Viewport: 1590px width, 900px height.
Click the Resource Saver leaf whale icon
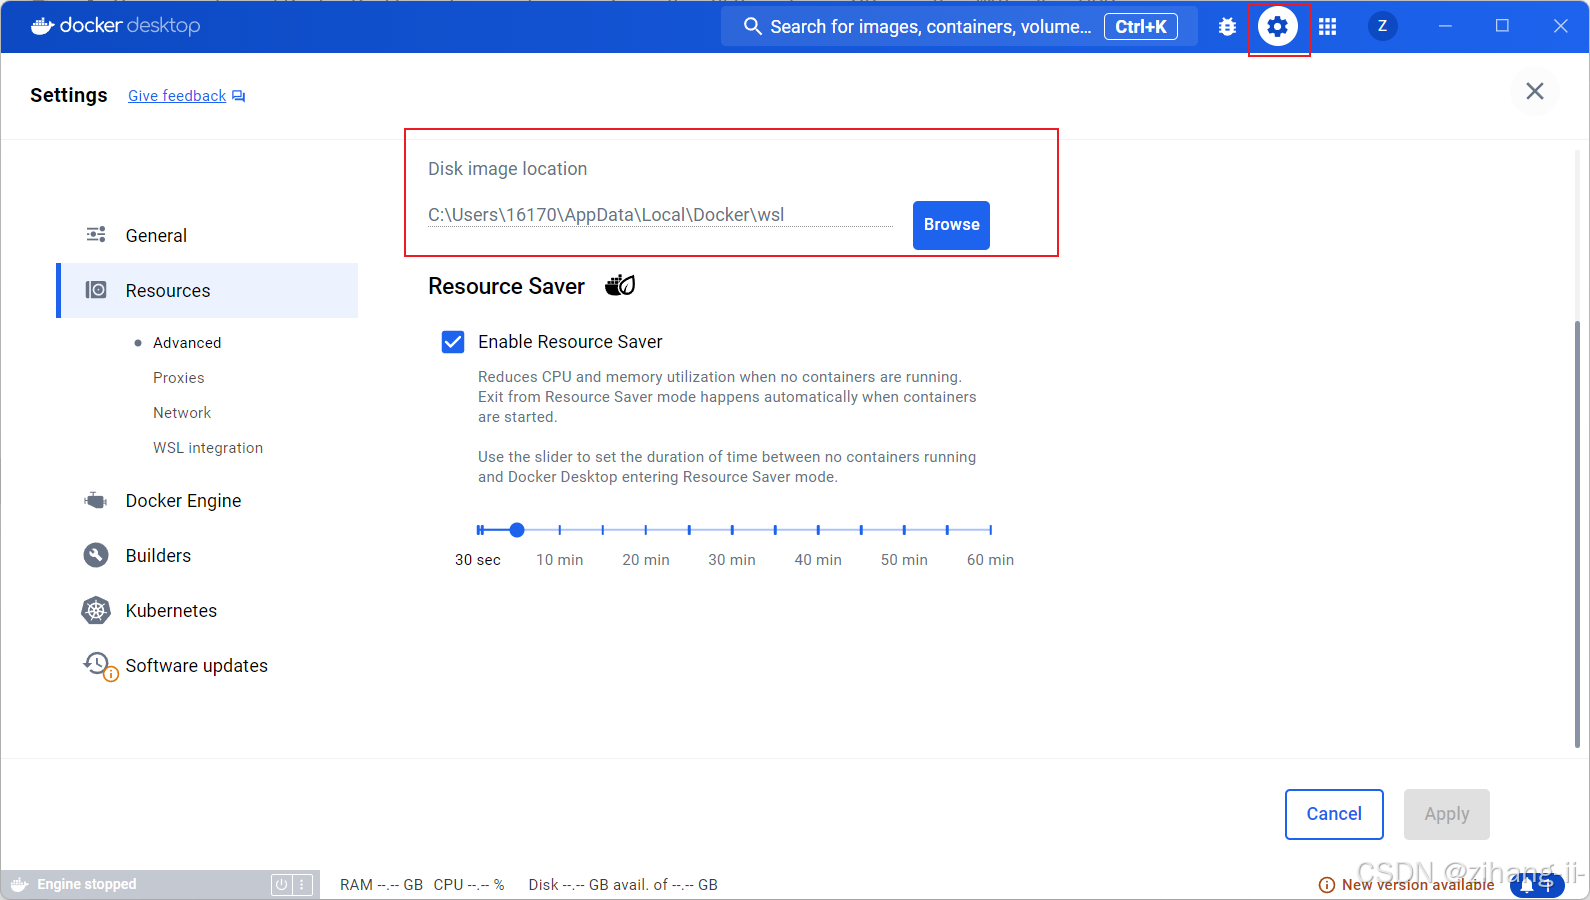[x=620, y=286]
